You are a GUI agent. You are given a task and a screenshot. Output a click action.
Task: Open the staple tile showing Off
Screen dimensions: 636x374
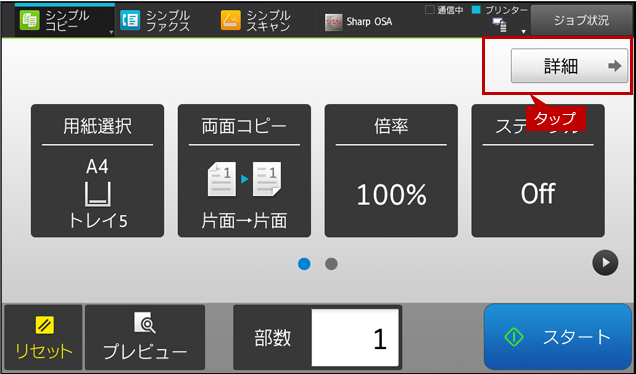[x=538, y=170]
